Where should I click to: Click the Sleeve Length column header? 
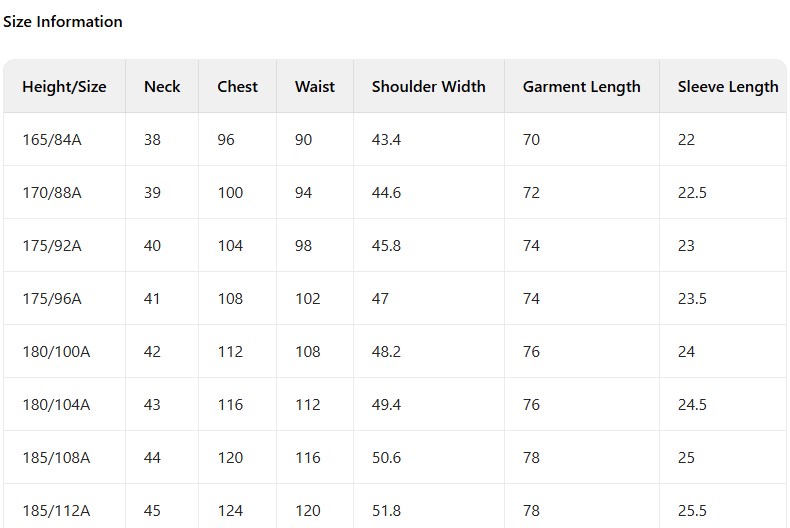727,87
